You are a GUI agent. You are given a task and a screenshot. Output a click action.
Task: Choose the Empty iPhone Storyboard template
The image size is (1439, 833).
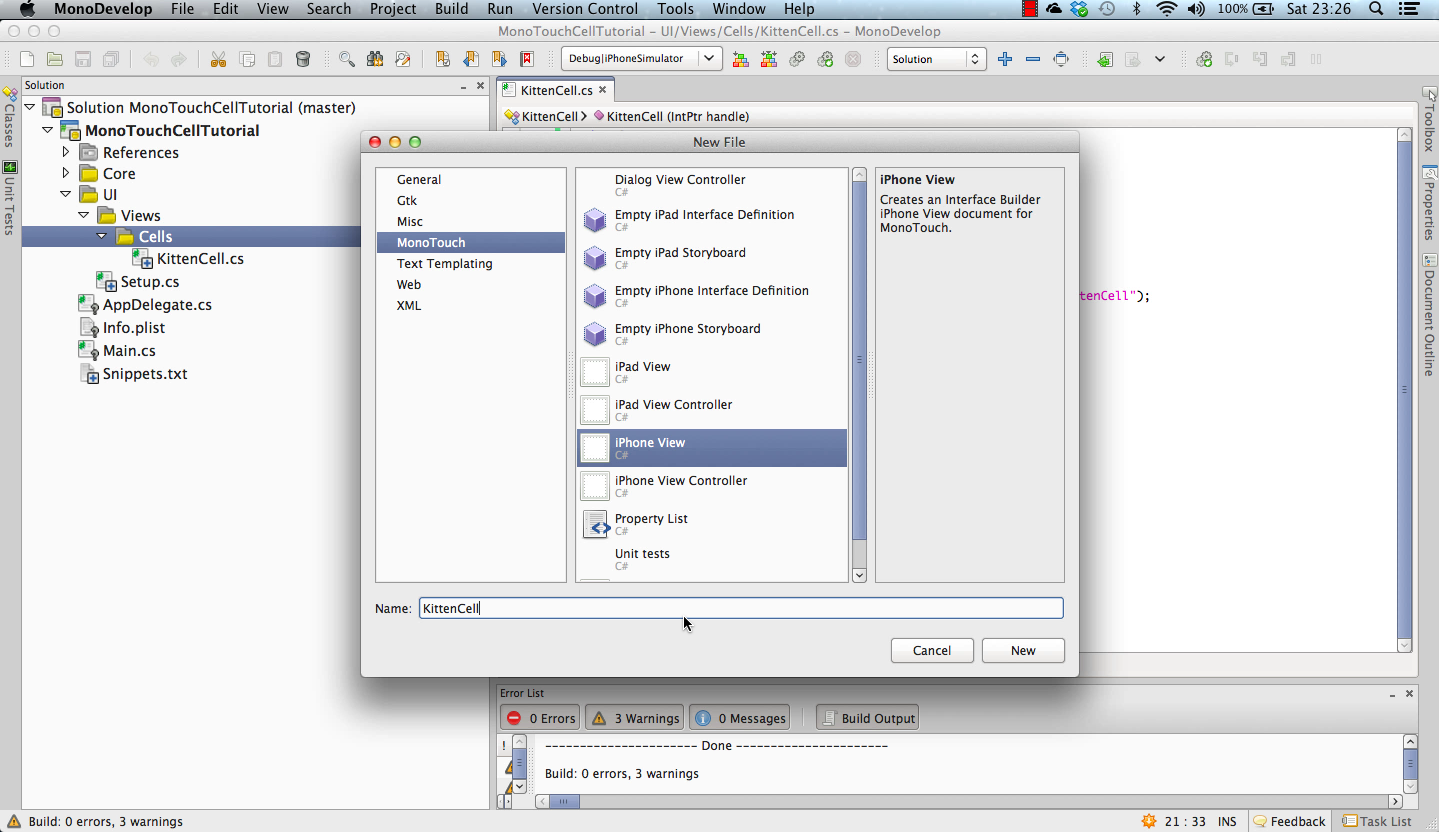tap(712, 334)
